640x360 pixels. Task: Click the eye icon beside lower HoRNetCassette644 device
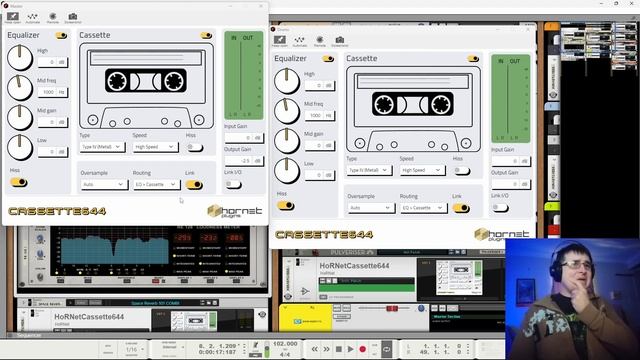click(262, 314)
